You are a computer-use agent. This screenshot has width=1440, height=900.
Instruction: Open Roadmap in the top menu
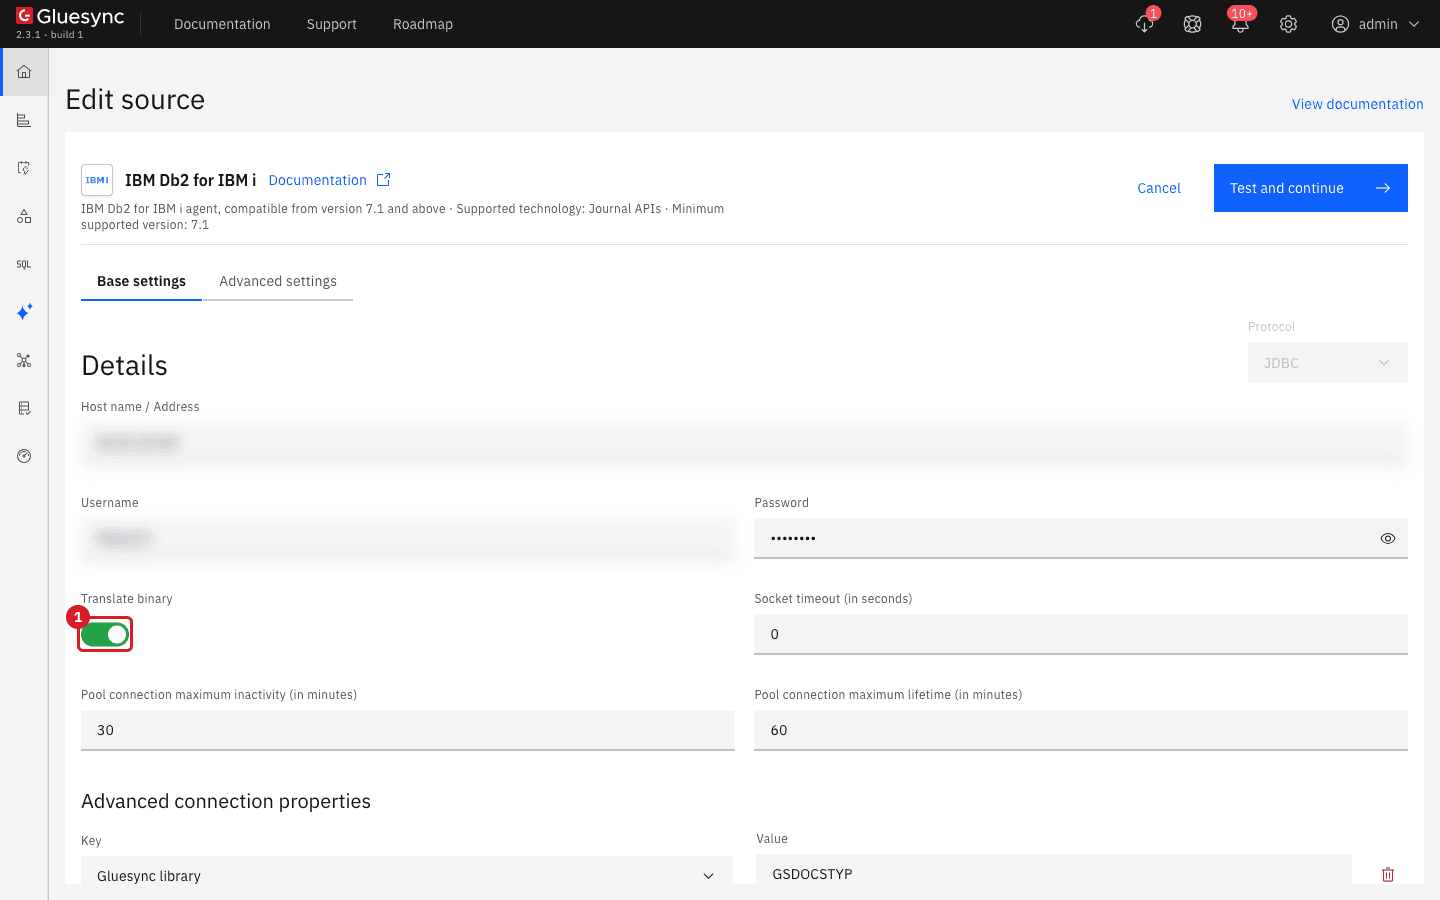(423, 24)
